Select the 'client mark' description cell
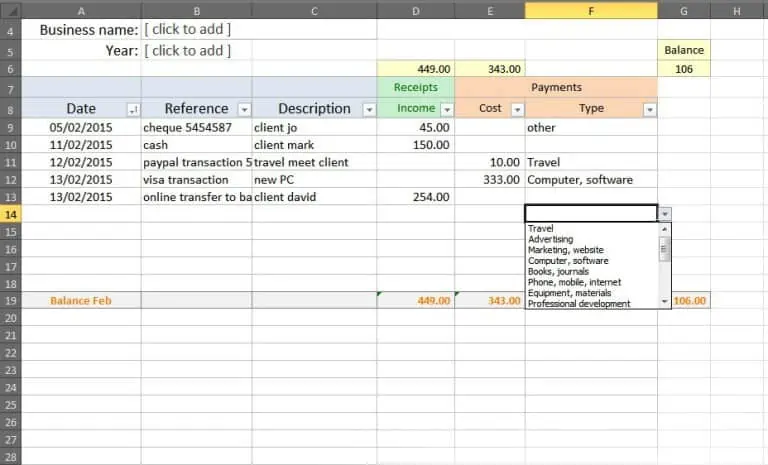The height and width of the screenshot is (465, 768). (x=314, y=145)
